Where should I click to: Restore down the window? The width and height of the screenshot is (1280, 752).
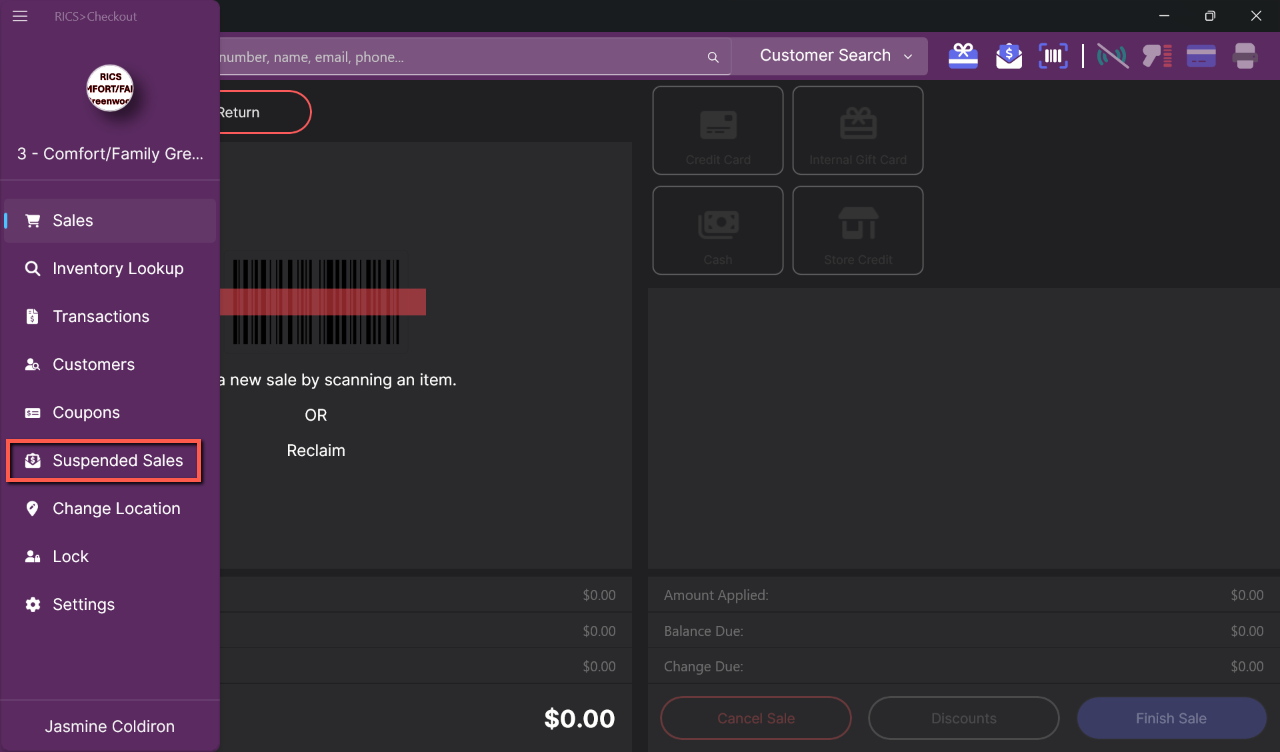[x=1210, y=16]
